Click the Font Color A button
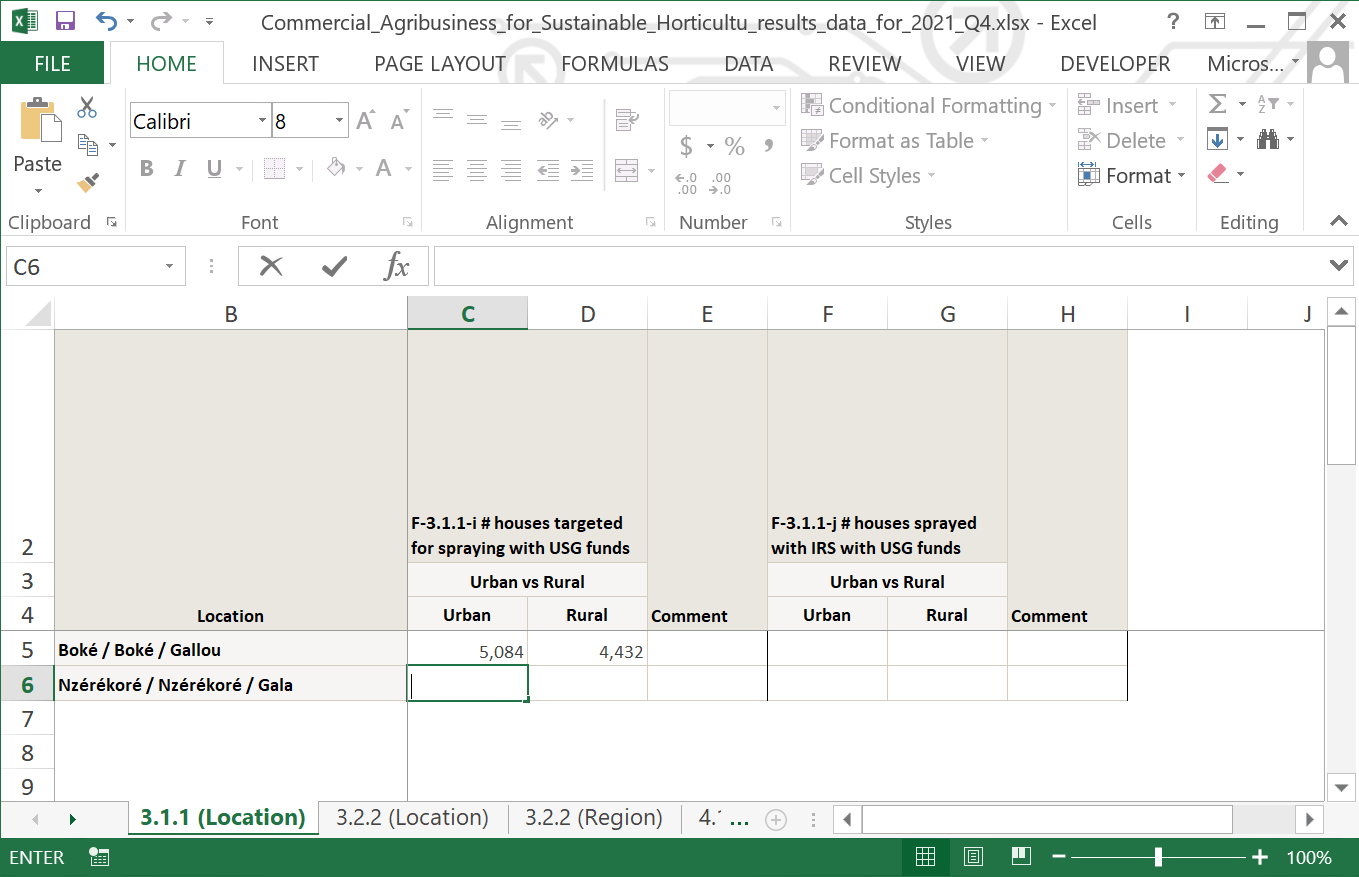 (x=383, y=168)
